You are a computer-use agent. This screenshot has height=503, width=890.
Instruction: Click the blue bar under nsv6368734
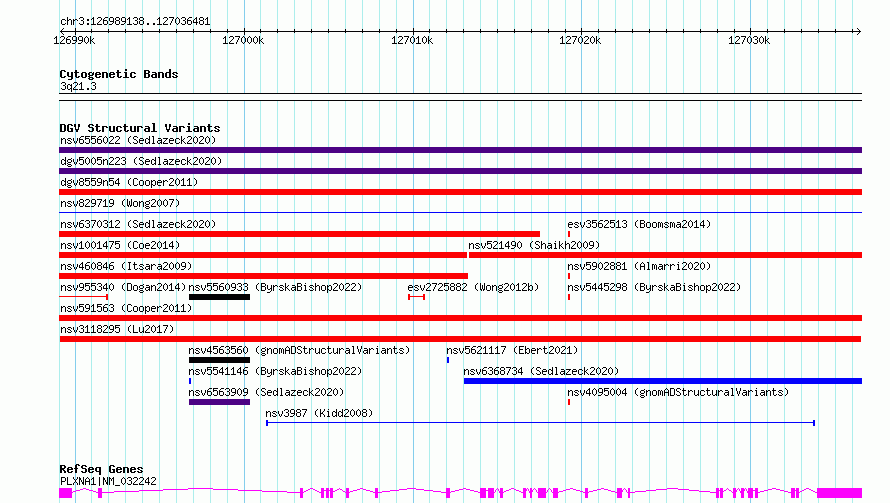pos(663,381)
